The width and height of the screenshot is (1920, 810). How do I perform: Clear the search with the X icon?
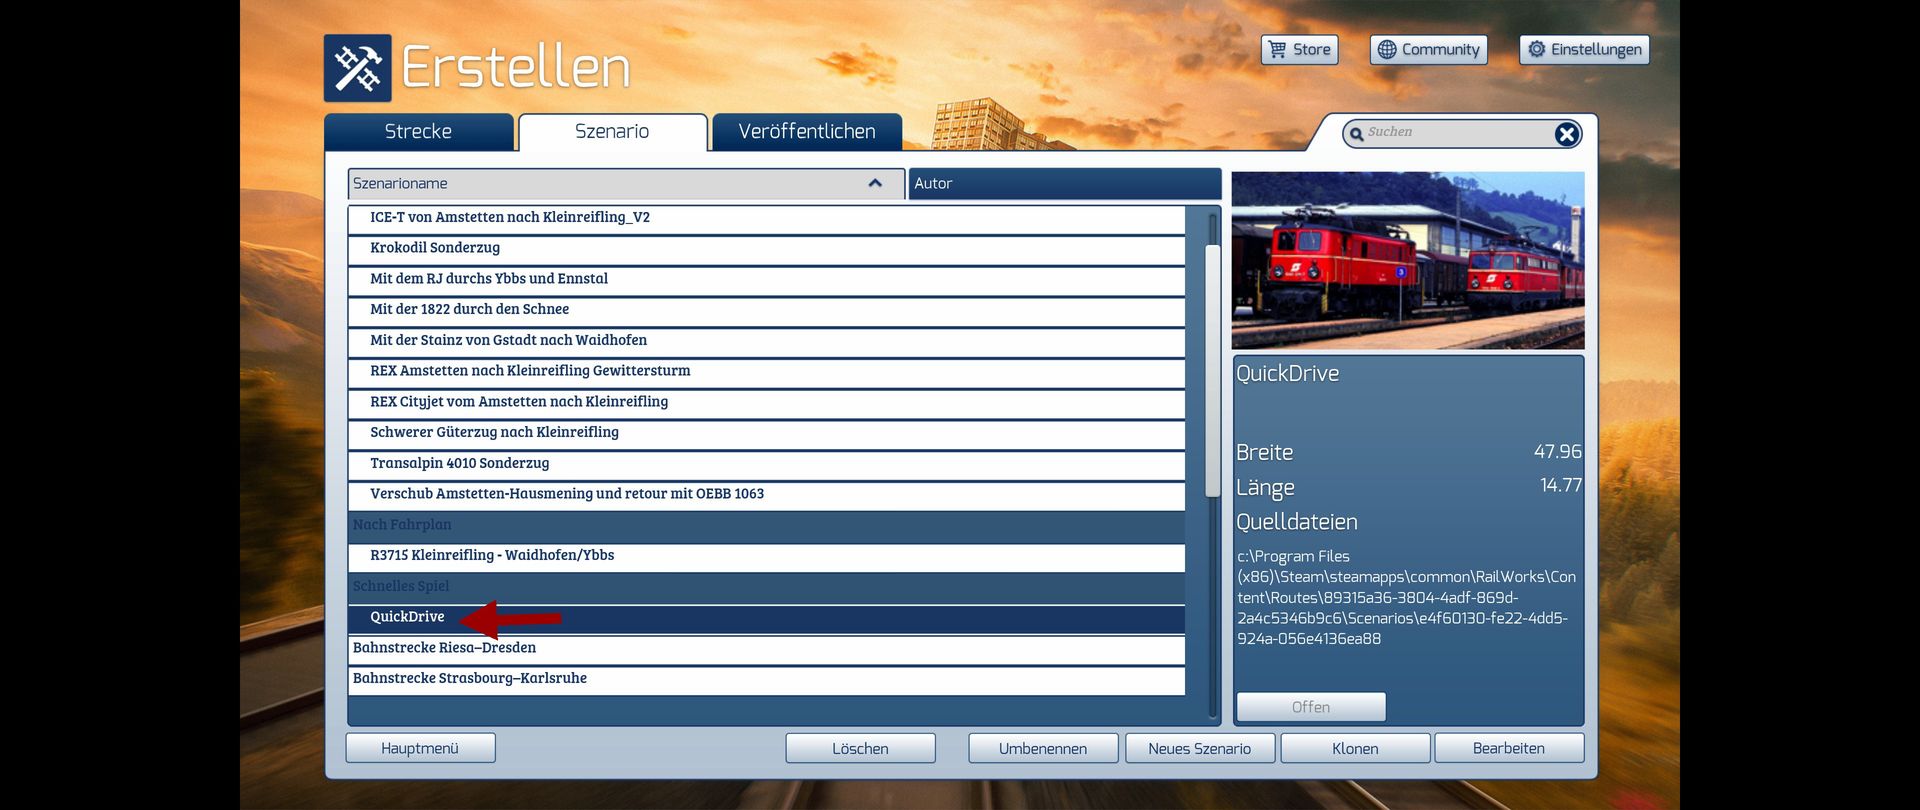pyautogui.click(x=1566, y=134)
